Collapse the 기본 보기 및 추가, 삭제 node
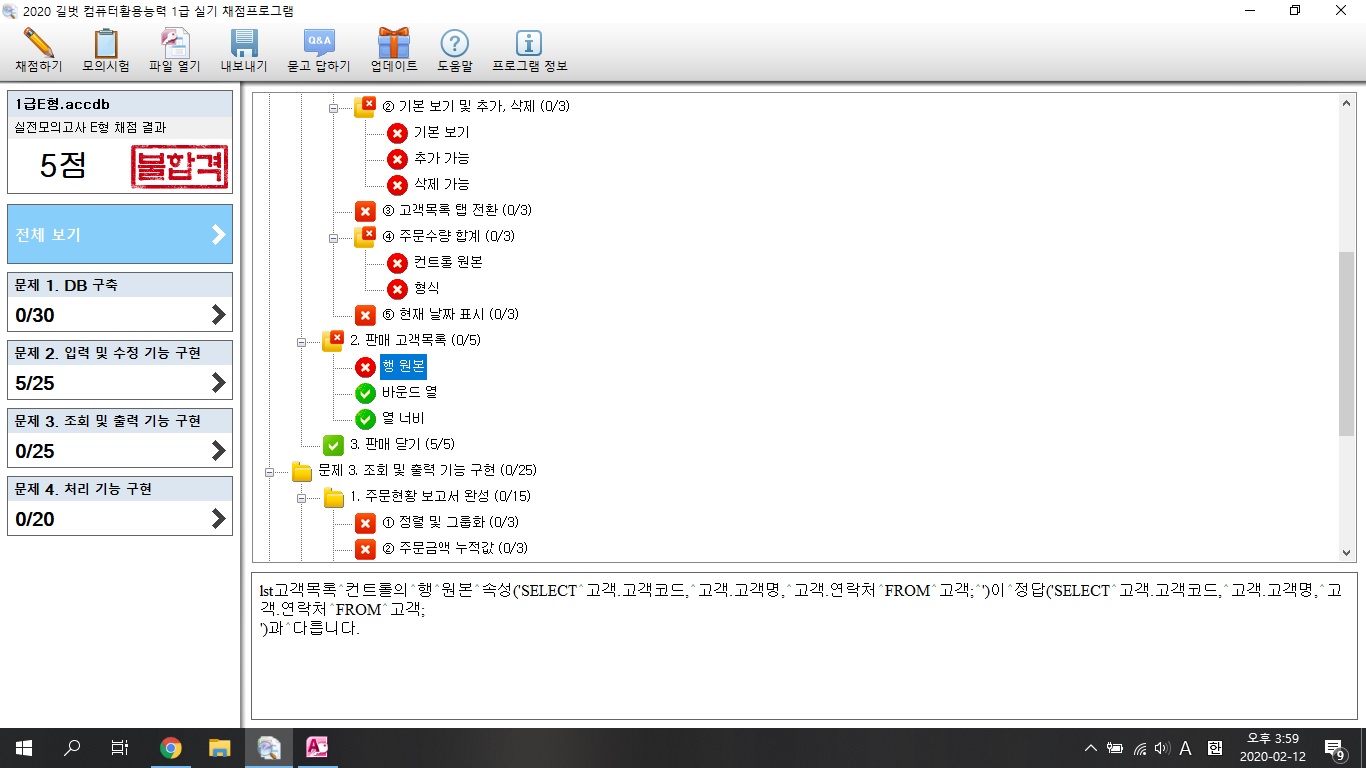The image size is (1366, 768). (334, 107)
